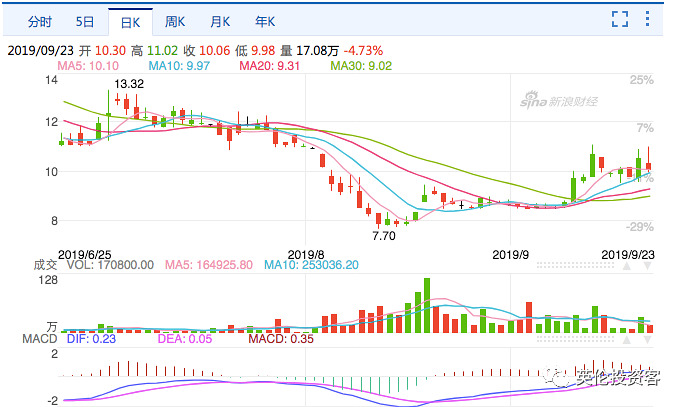
Task: Open the 周K weekly chart tab
Action: point(176,20)
